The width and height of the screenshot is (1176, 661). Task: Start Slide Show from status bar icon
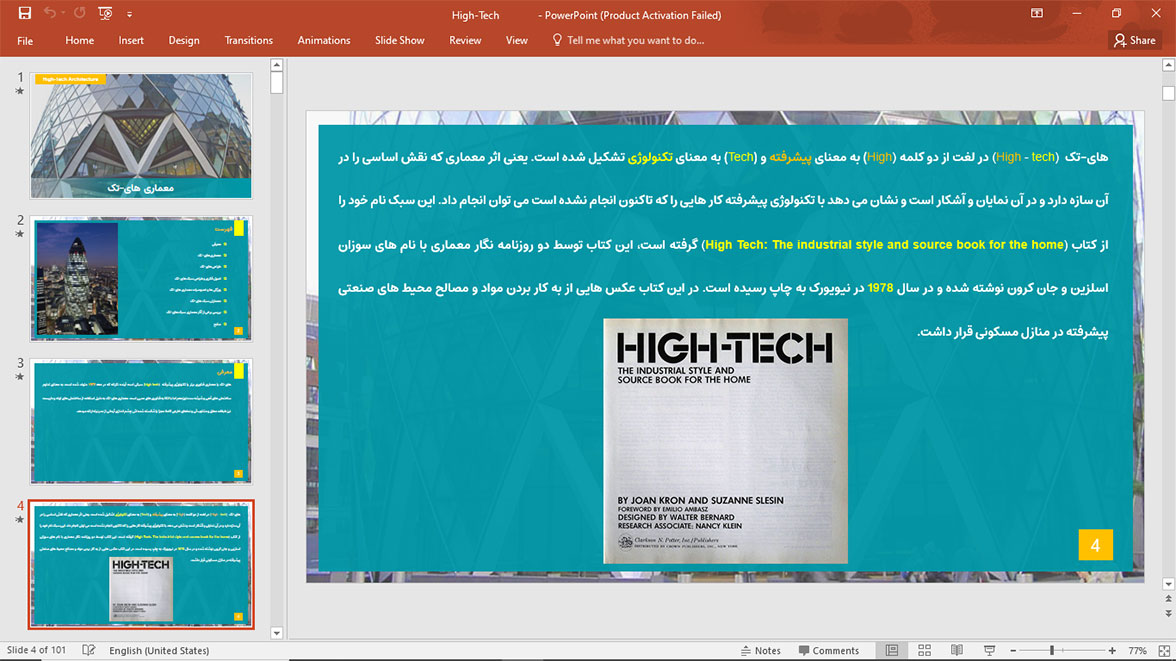tap(989, 650)
